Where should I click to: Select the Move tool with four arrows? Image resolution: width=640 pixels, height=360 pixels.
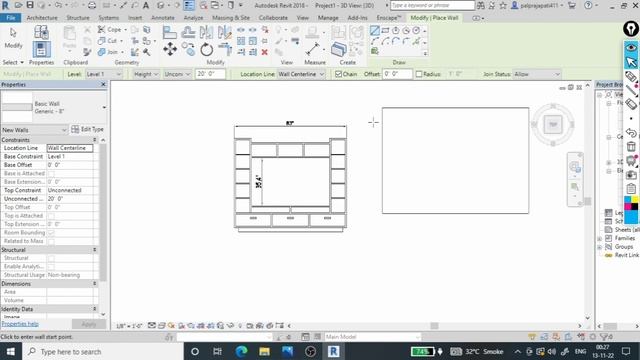tap(170, 49)
